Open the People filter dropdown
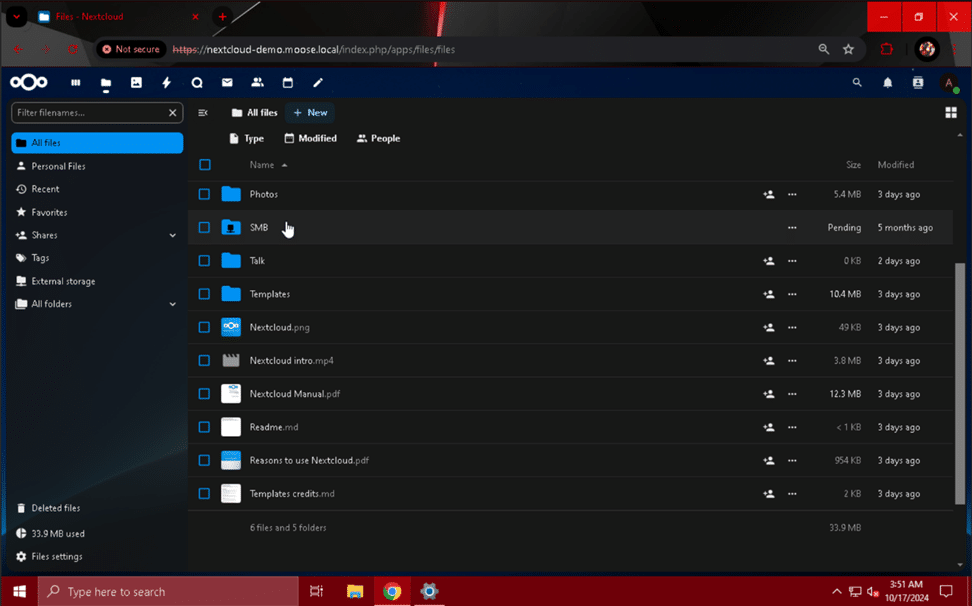 tap(378, 139)
